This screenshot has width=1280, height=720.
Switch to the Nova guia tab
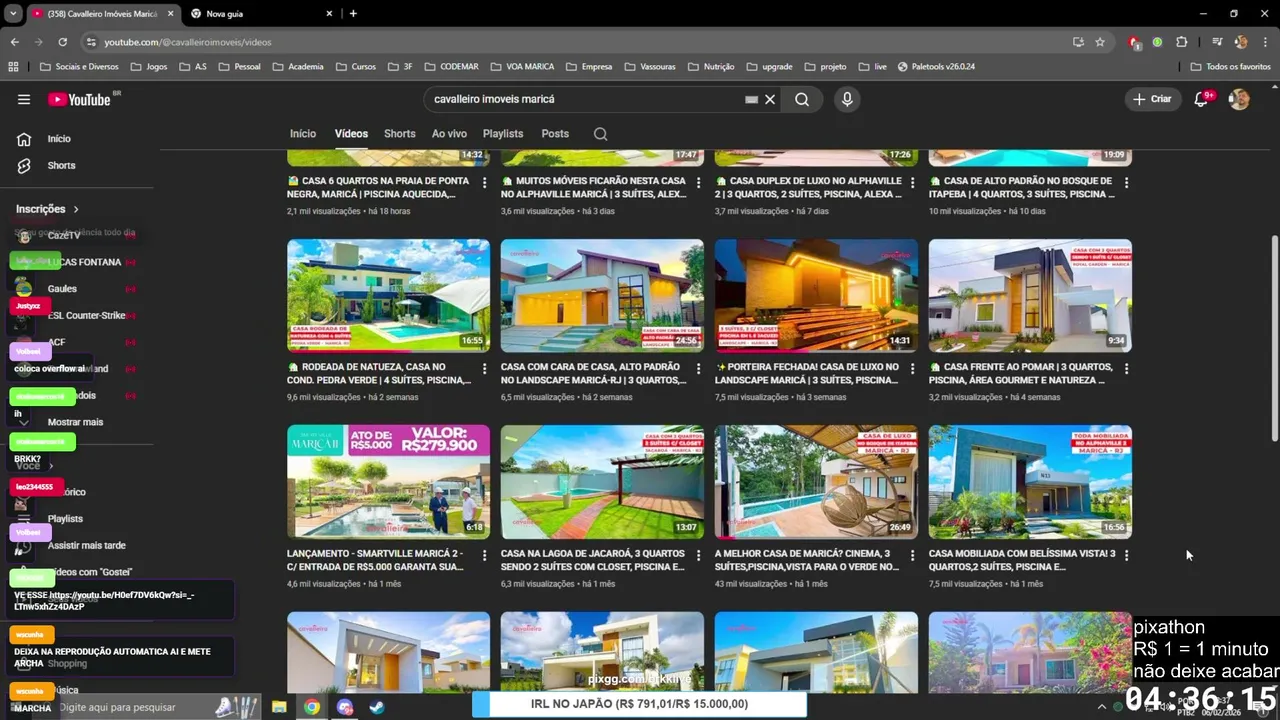pyautogui.click(x=261, y=14)
